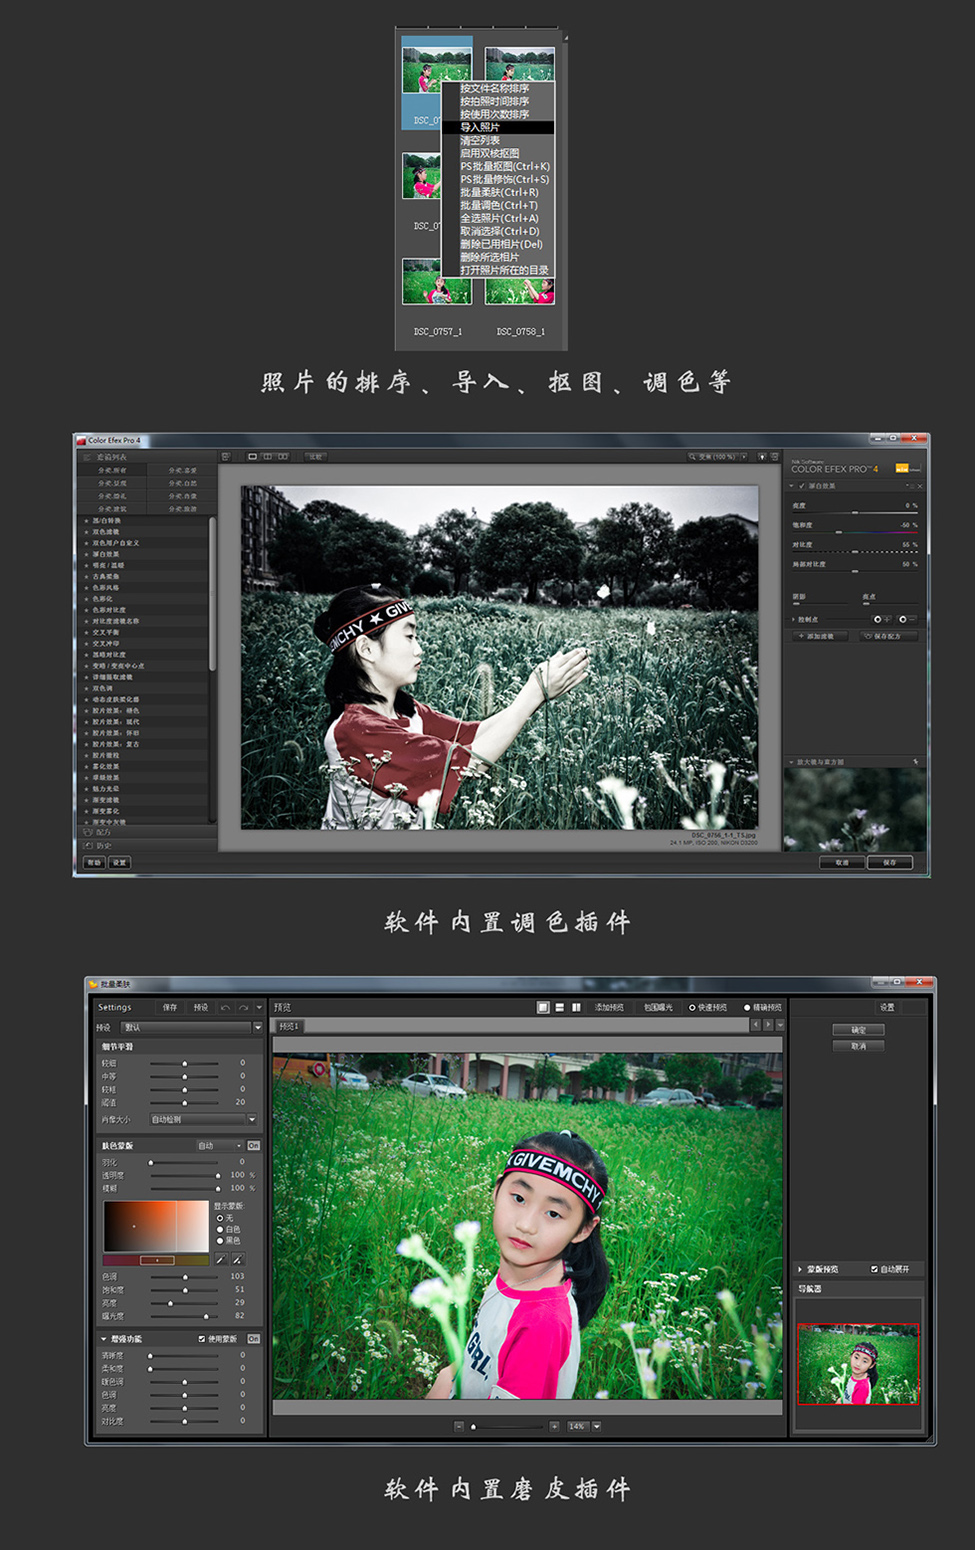Select '打开照片所在的目录' menu entry
The height and width of the screenshot is (1550, 975).
(x=498, y=270)
